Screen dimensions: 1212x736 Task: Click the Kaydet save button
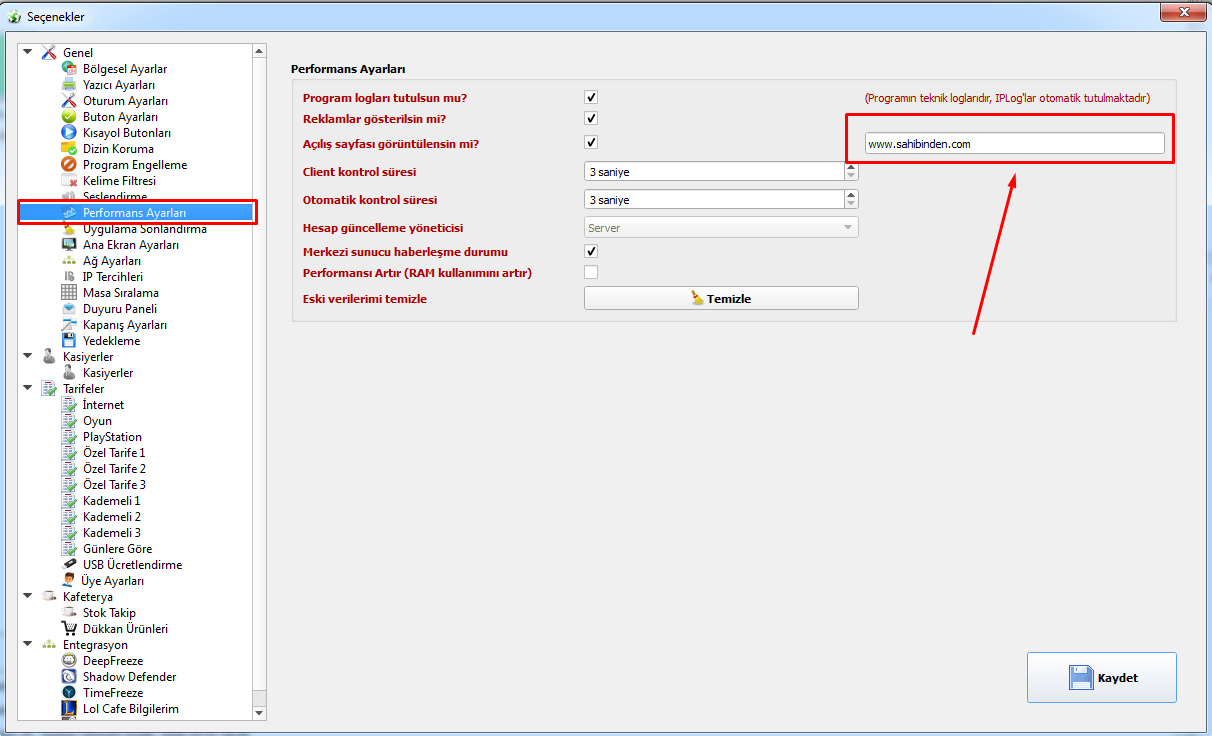tap(1102, 678)
